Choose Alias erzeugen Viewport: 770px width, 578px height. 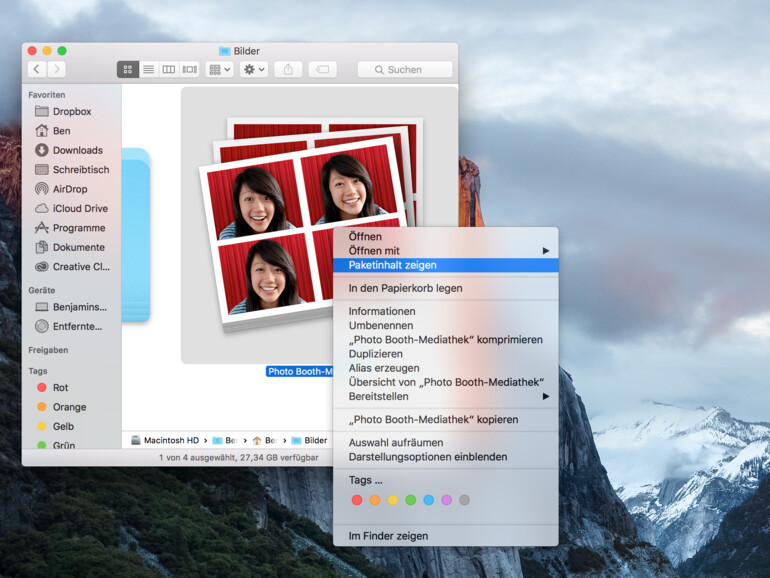(445, 368)
